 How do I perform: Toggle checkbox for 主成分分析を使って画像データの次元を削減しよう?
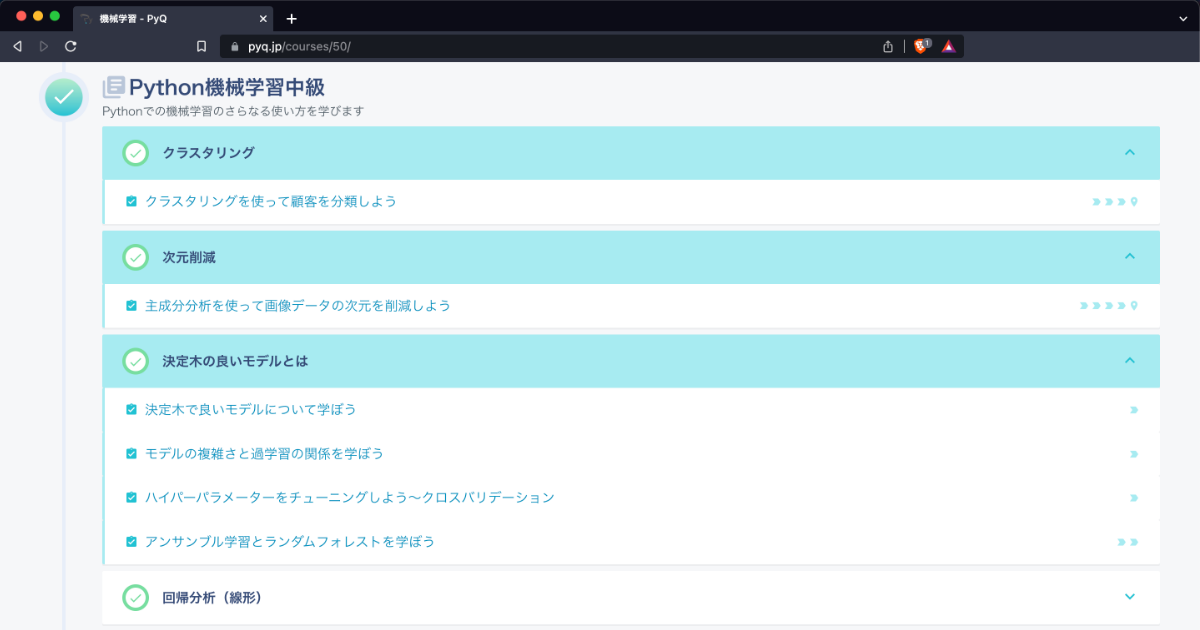pyautogui.click(x=131, y=305)
